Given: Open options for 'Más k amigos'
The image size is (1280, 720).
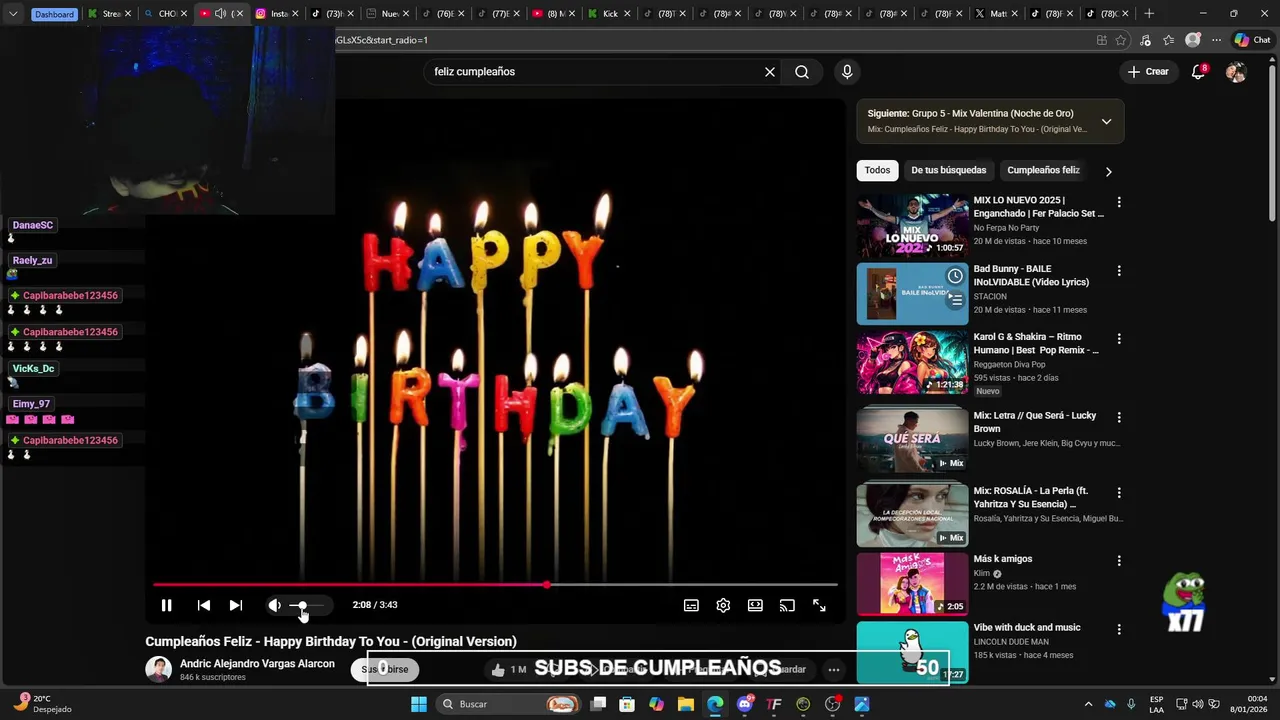Looking at the screenshot, I should coord(1119,561).
